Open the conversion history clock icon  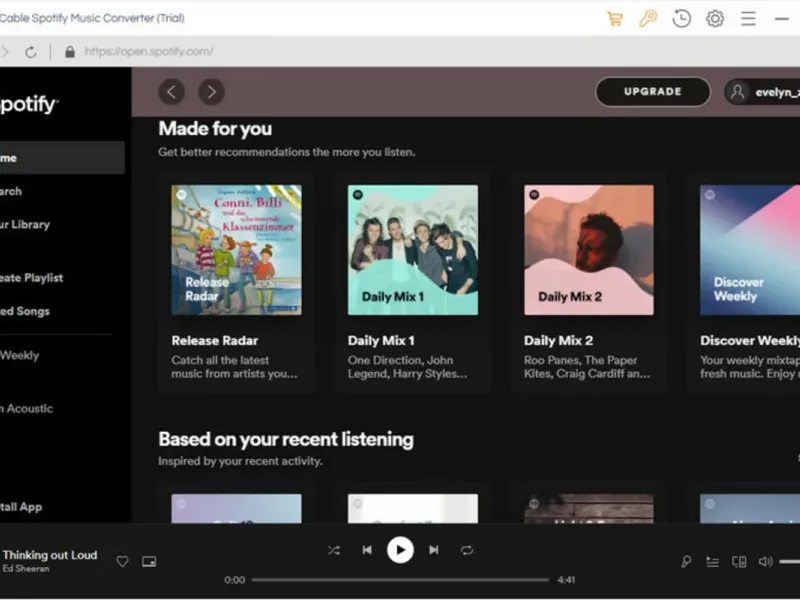click(682, 19)
